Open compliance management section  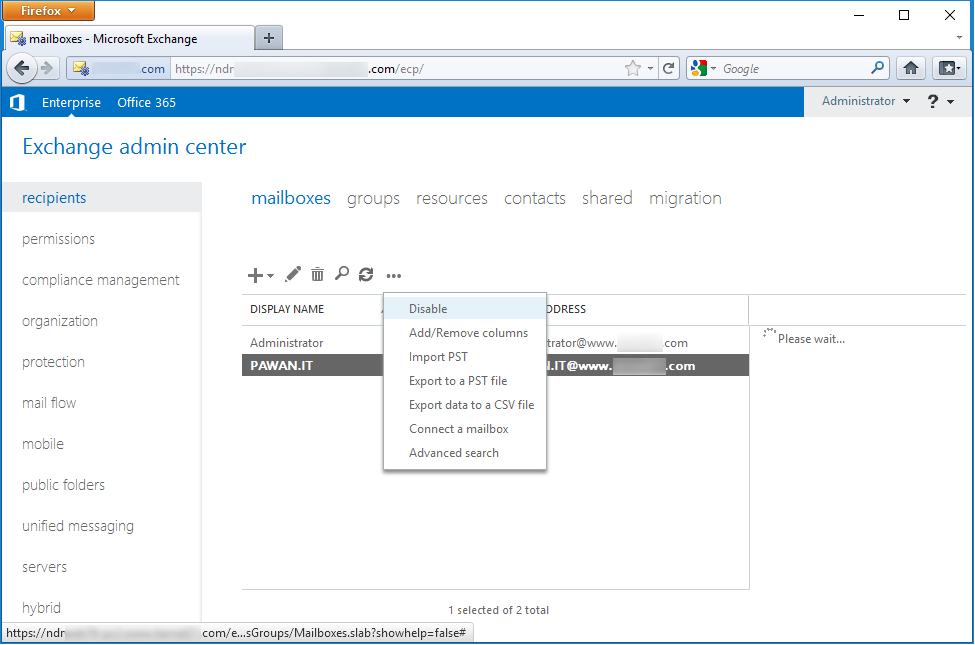(102, 280)
